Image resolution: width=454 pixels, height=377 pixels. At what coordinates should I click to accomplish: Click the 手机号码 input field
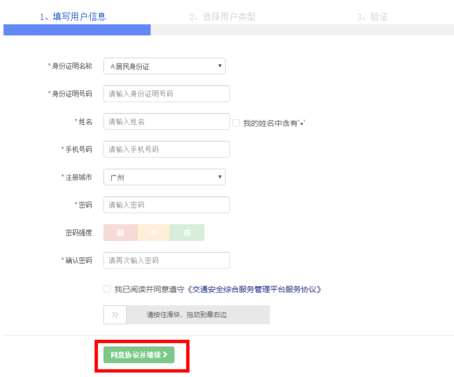166,149
